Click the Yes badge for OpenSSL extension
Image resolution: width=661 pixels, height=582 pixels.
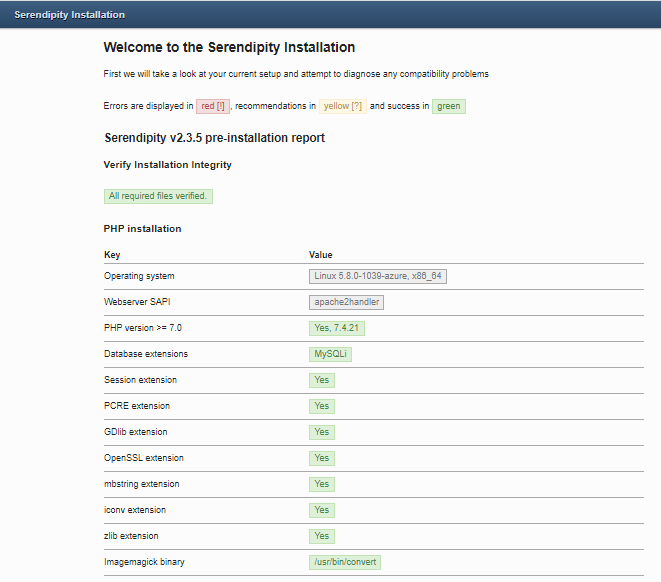tap(321, 458)
